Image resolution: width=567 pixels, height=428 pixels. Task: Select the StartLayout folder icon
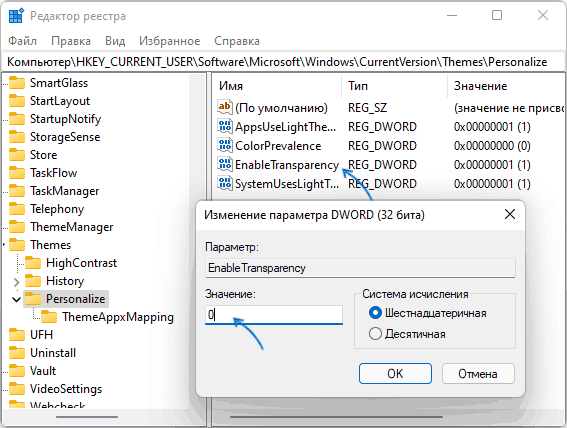click(x=17, y=101)
